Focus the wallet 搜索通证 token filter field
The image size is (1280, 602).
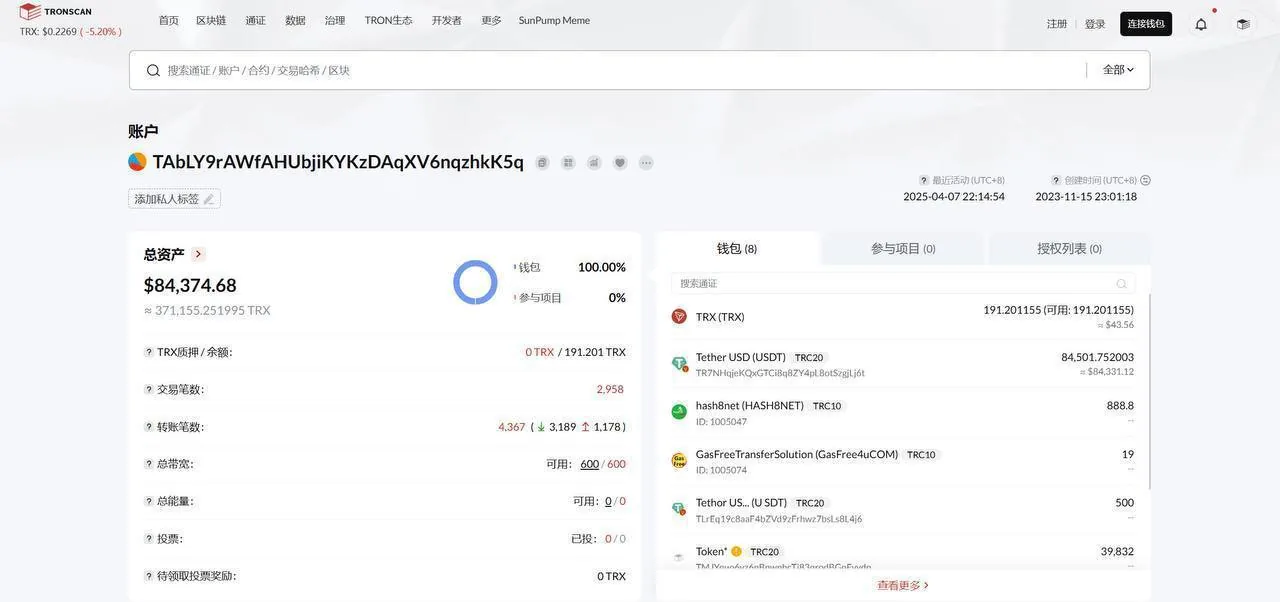tap(904, 284)
